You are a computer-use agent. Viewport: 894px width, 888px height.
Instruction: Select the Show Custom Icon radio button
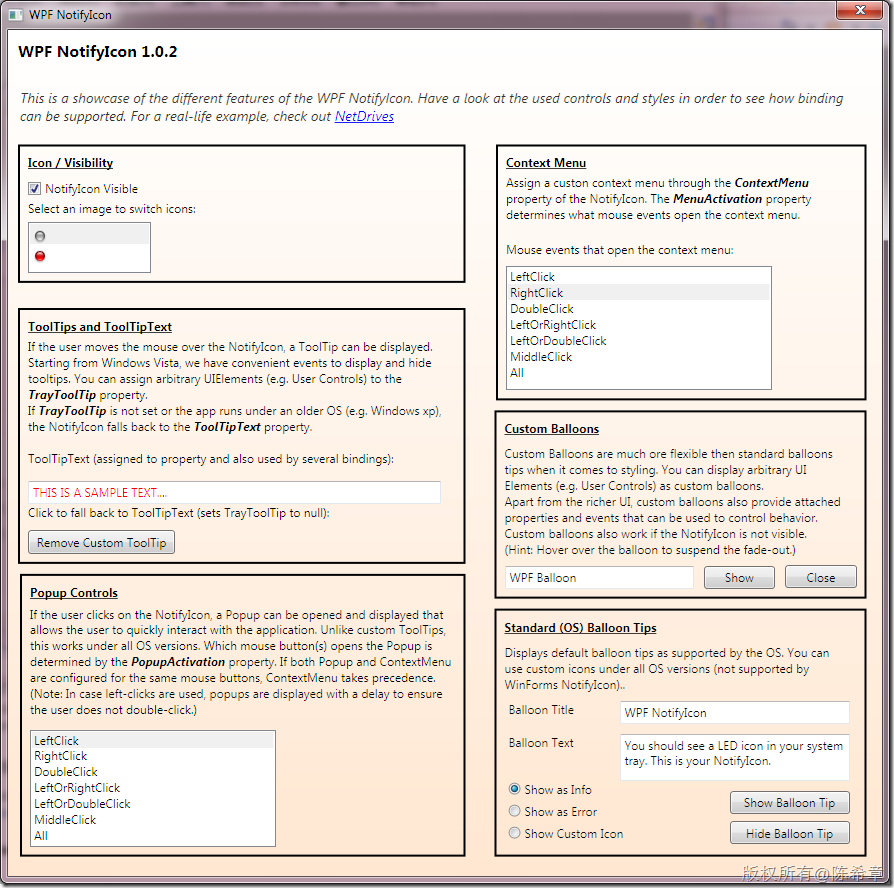514,833
